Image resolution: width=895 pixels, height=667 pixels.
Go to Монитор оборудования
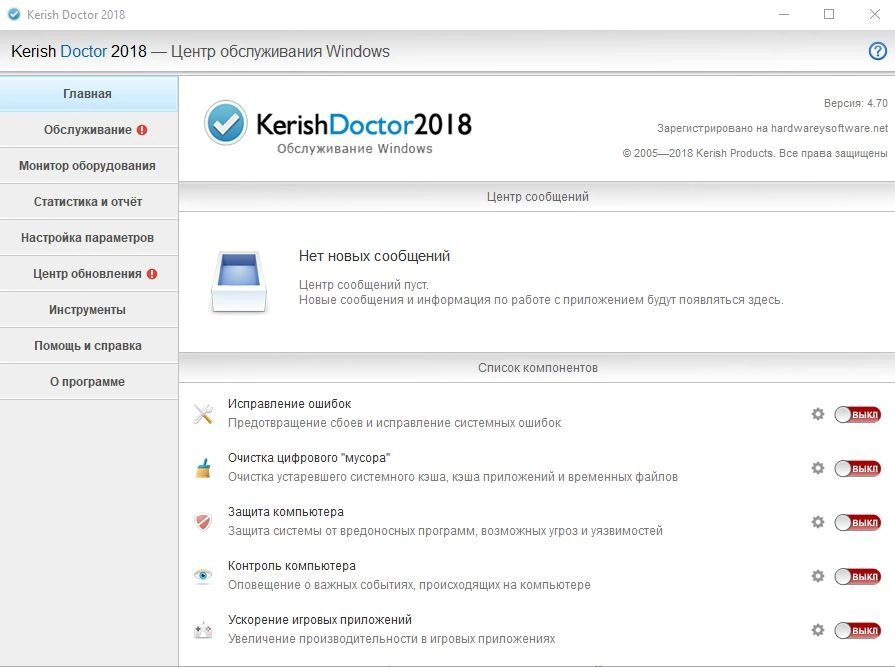pyautogui.click(x=89, y=165)
